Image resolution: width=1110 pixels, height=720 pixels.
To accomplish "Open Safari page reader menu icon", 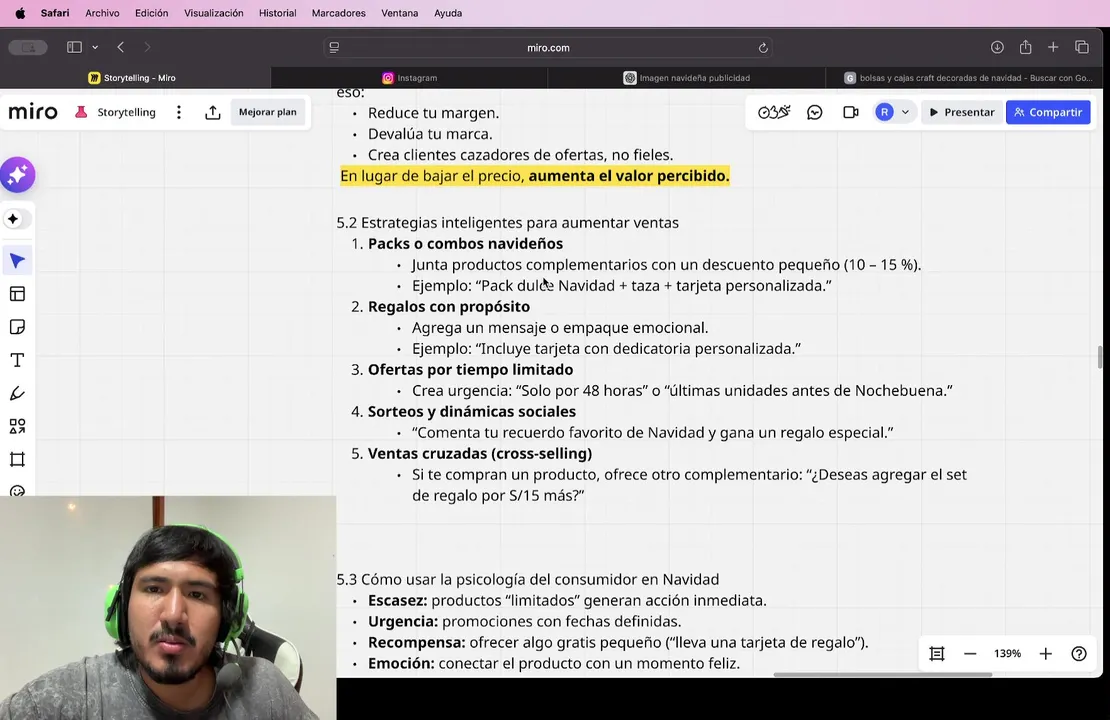I will [x=334, y=47].
